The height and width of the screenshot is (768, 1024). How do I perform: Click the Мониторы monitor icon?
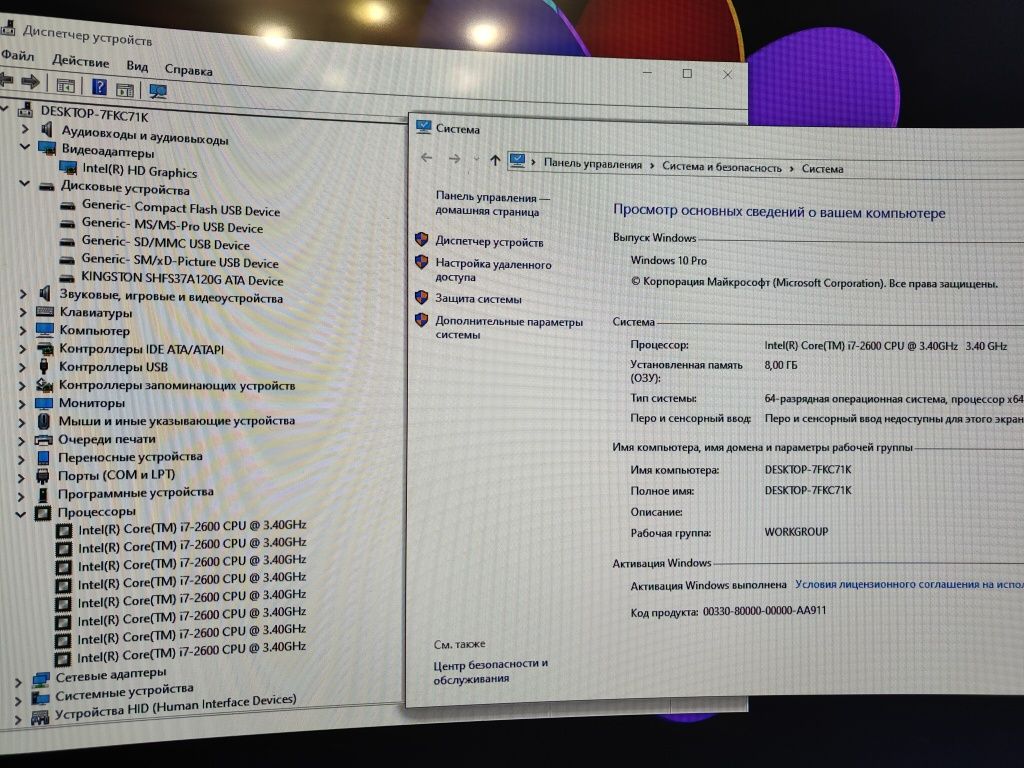tap(44, 404)
